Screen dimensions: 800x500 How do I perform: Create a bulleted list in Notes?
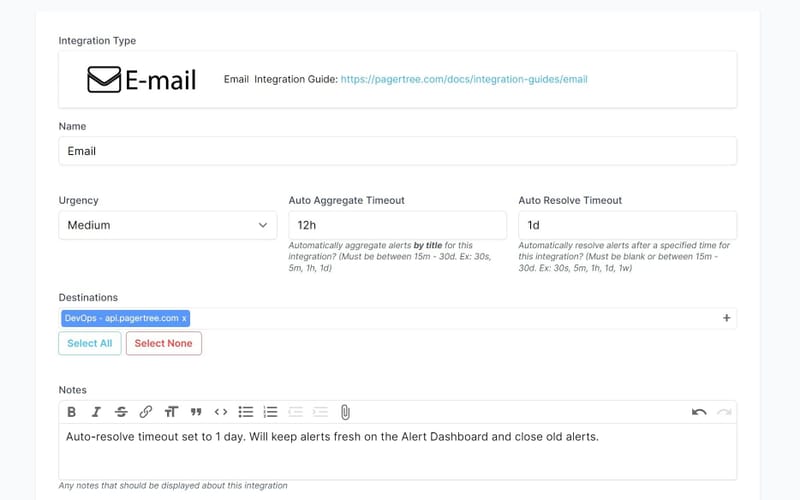click(246, 412)
